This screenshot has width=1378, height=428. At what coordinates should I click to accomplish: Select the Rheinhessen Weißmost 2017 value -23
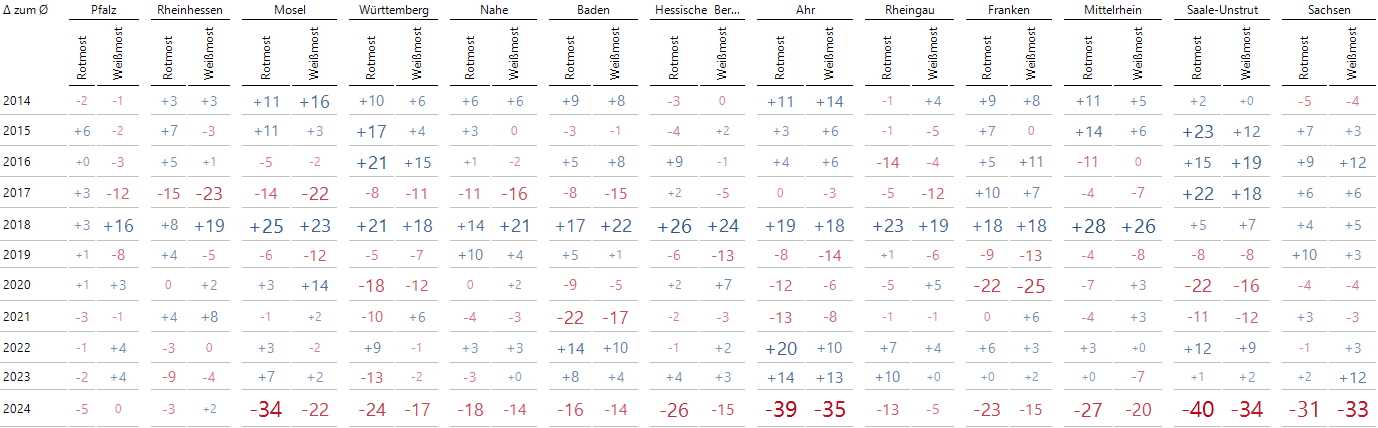209,195
